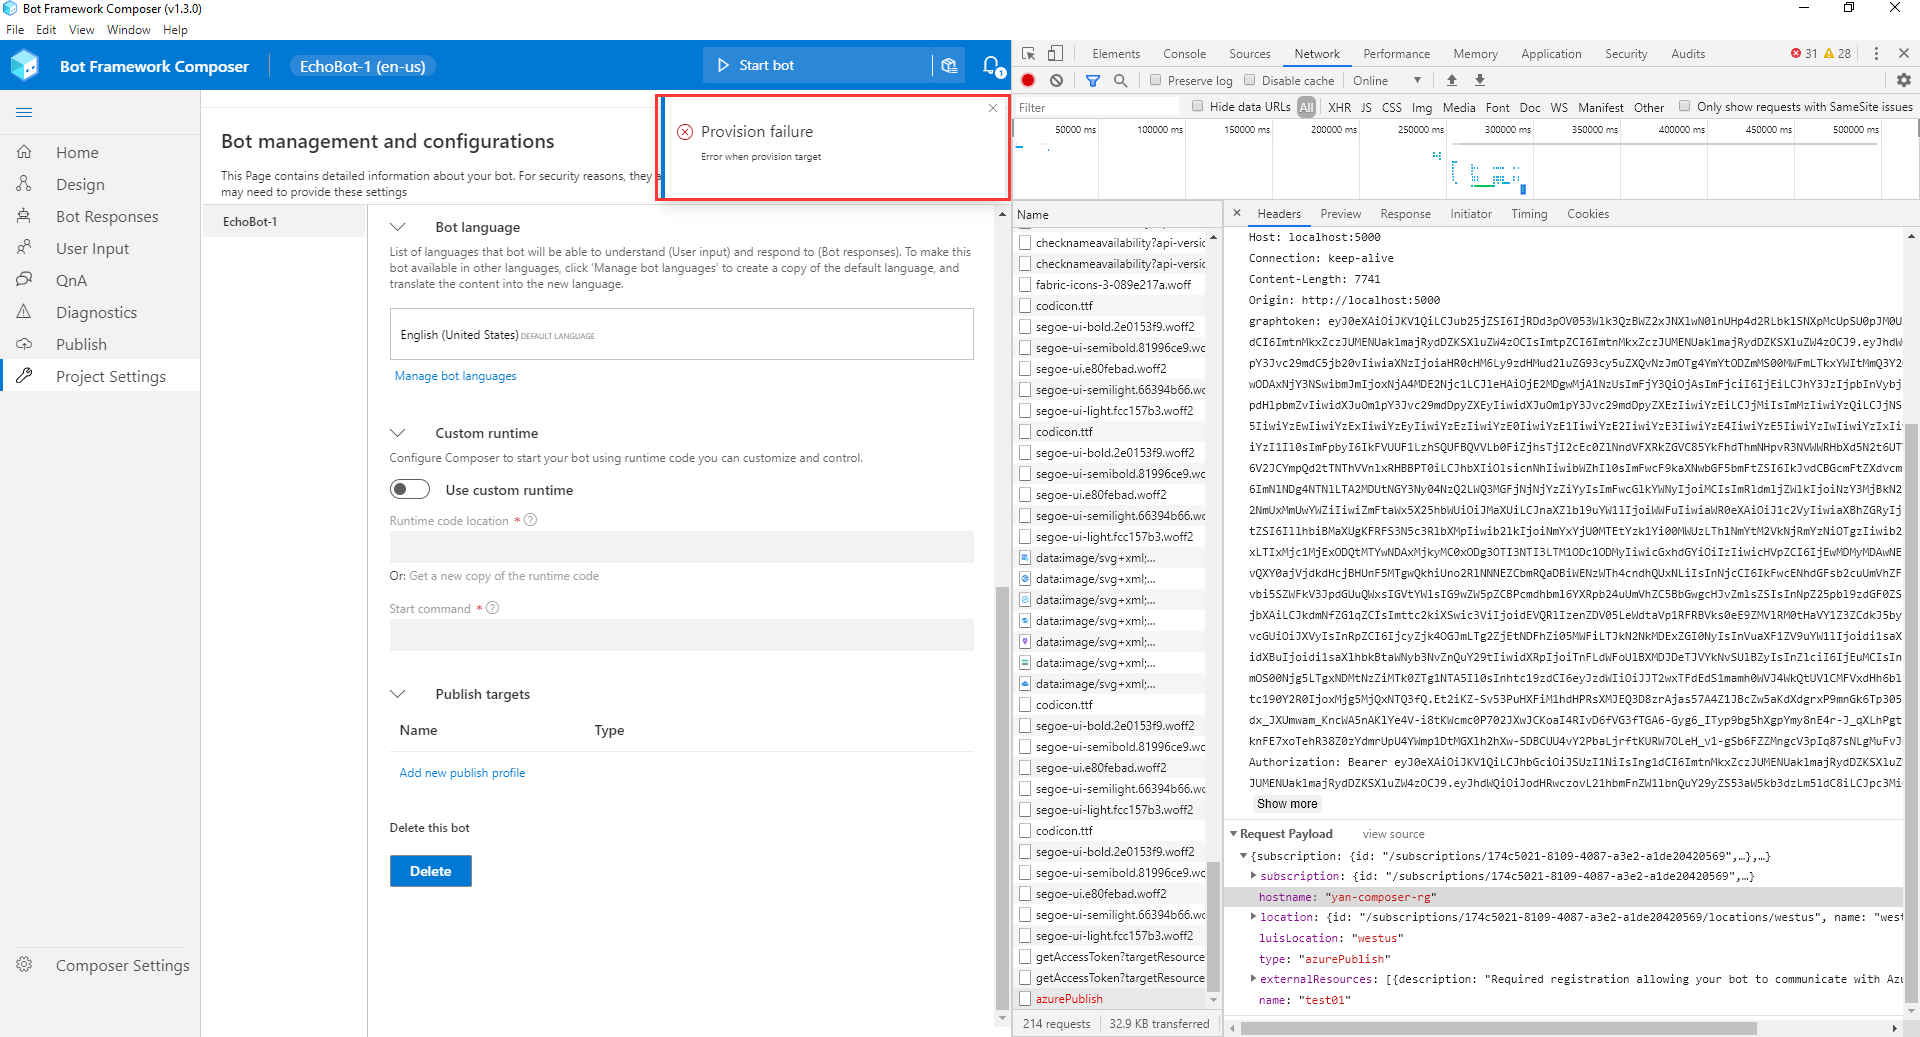Collapse the Bot language section

click(398, 226)
